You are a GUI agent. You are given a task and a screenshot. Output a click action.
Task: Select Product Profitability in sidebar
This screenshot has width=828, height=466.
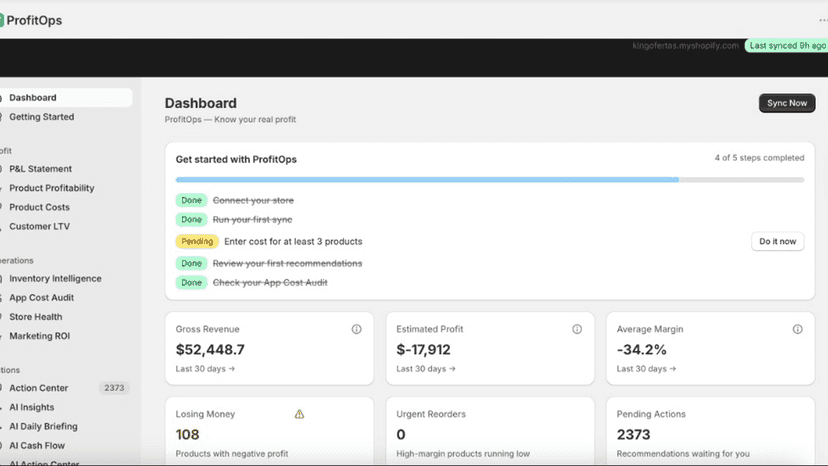point(51,188)
